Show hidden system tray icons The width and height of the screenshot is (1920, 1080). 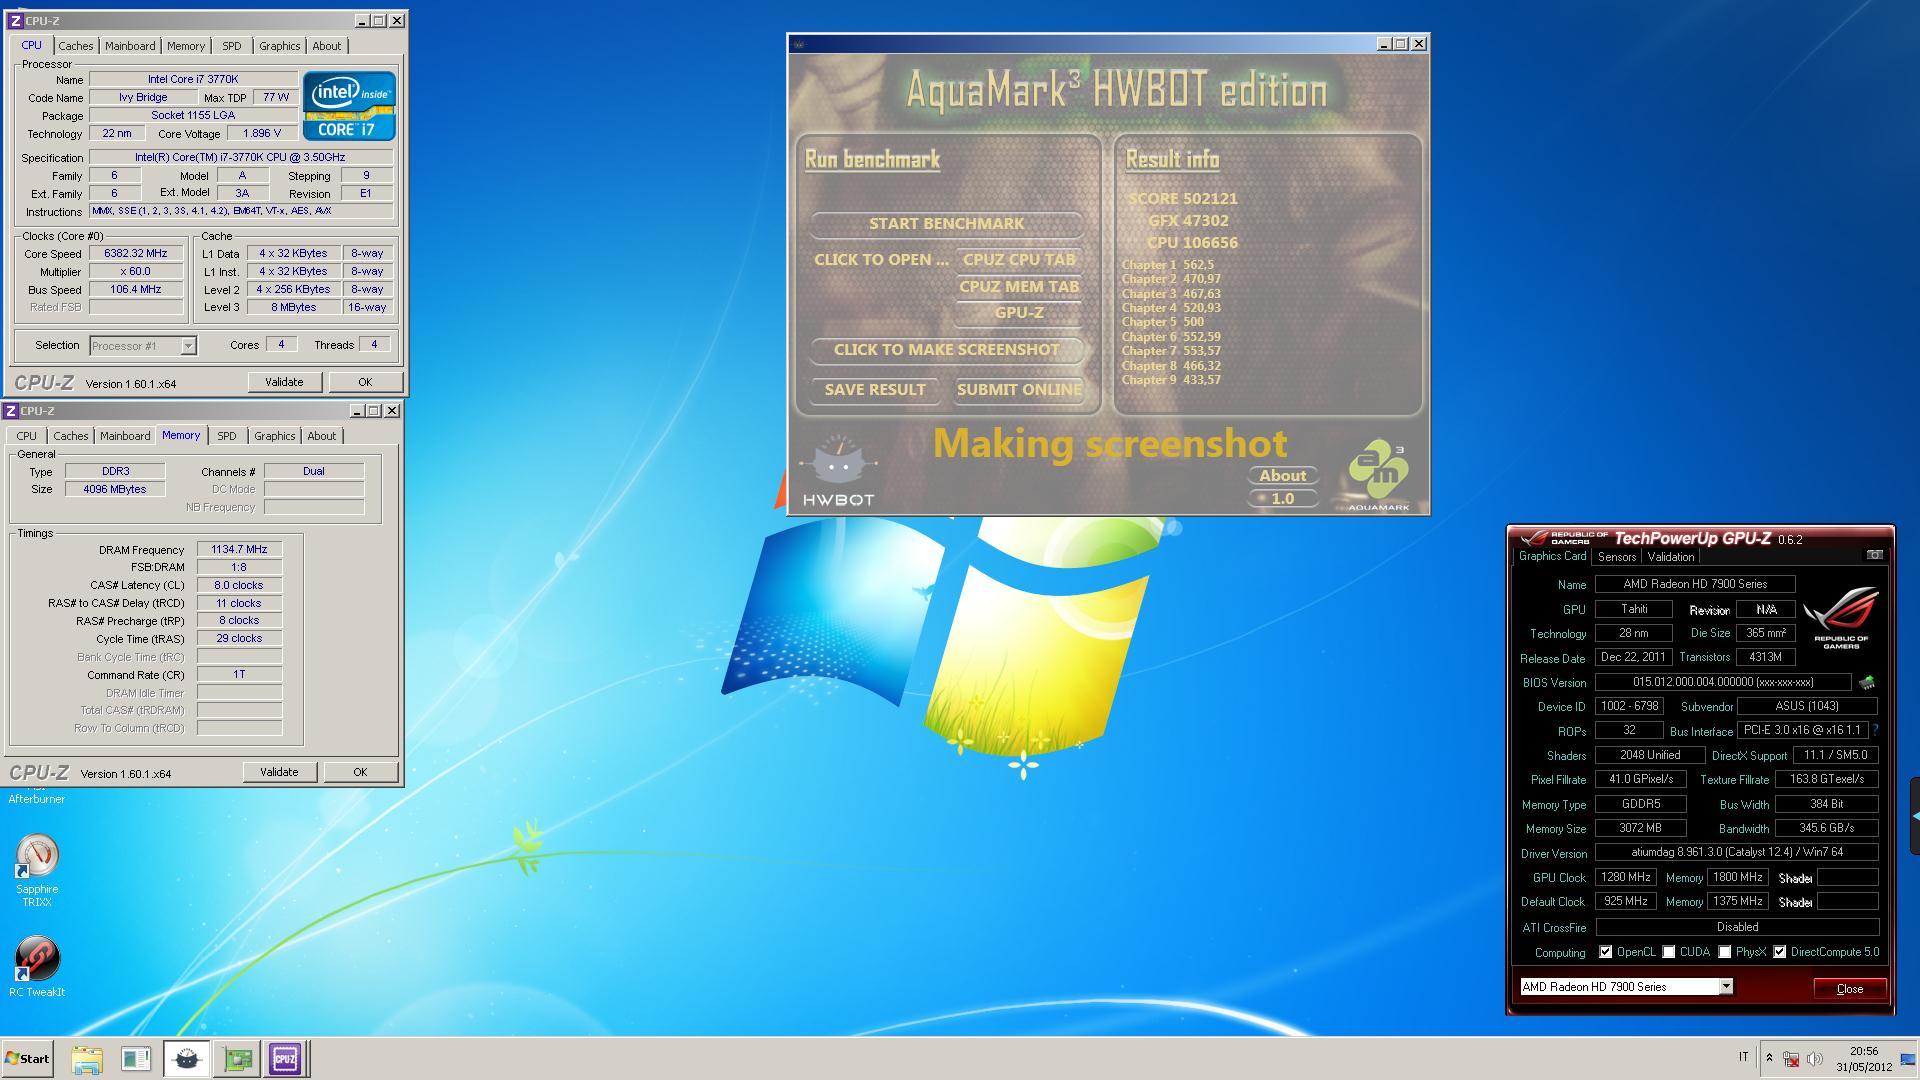pyautogui.click(x=1769, y=1058)
